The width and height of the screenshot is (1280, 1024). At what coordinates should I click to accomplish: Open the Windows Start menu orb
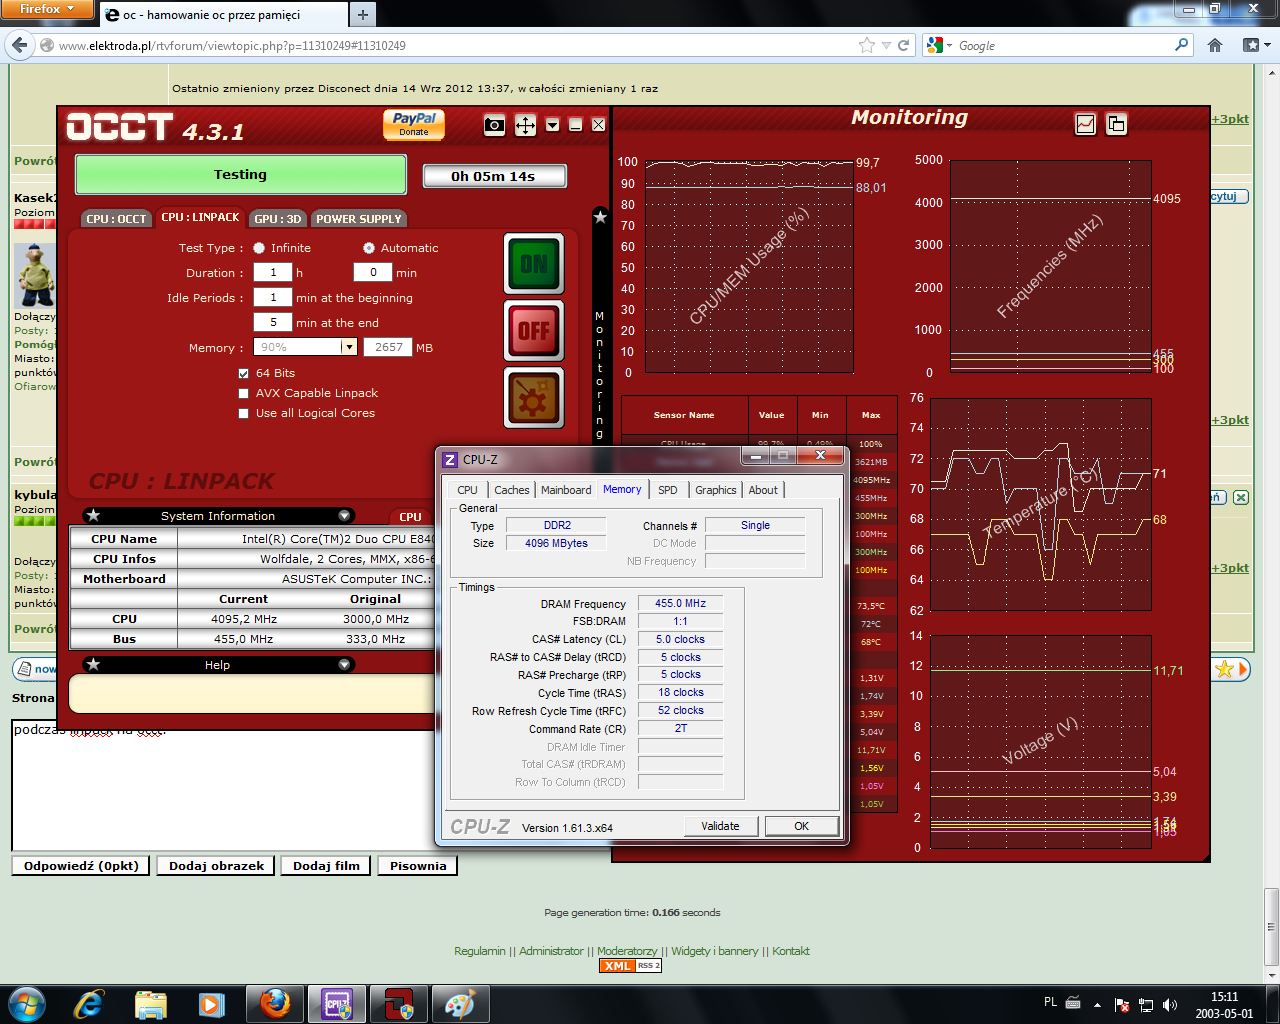(x=26, y=1003)
